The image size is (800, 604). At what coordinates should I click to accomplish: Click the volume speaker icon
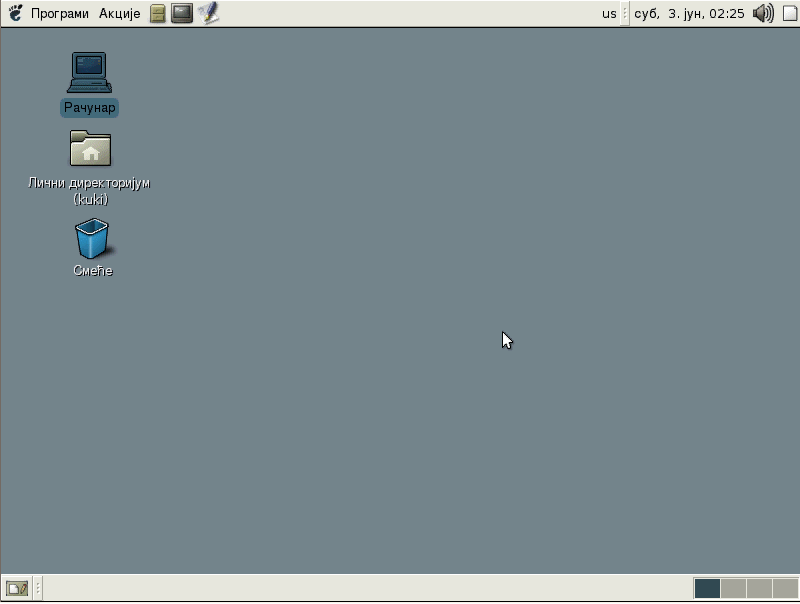click(x=763, y=13)
